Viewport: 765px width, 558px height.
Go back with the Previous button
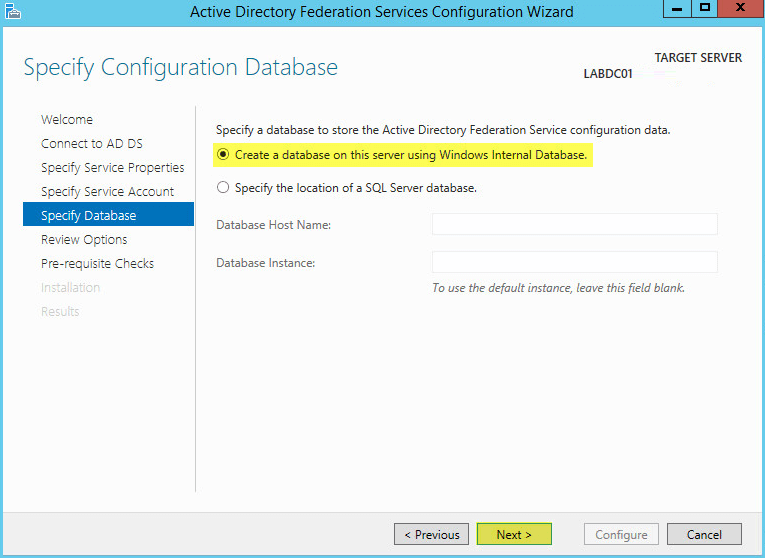(x=431, y=534)
